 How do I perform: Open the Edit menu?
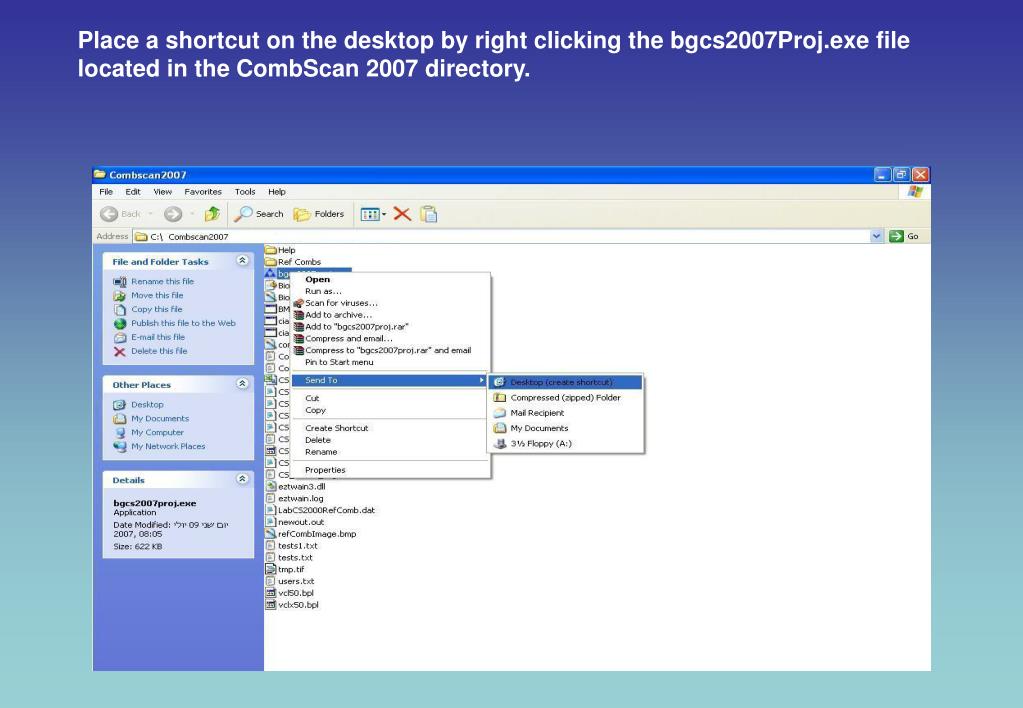point(133,192)
